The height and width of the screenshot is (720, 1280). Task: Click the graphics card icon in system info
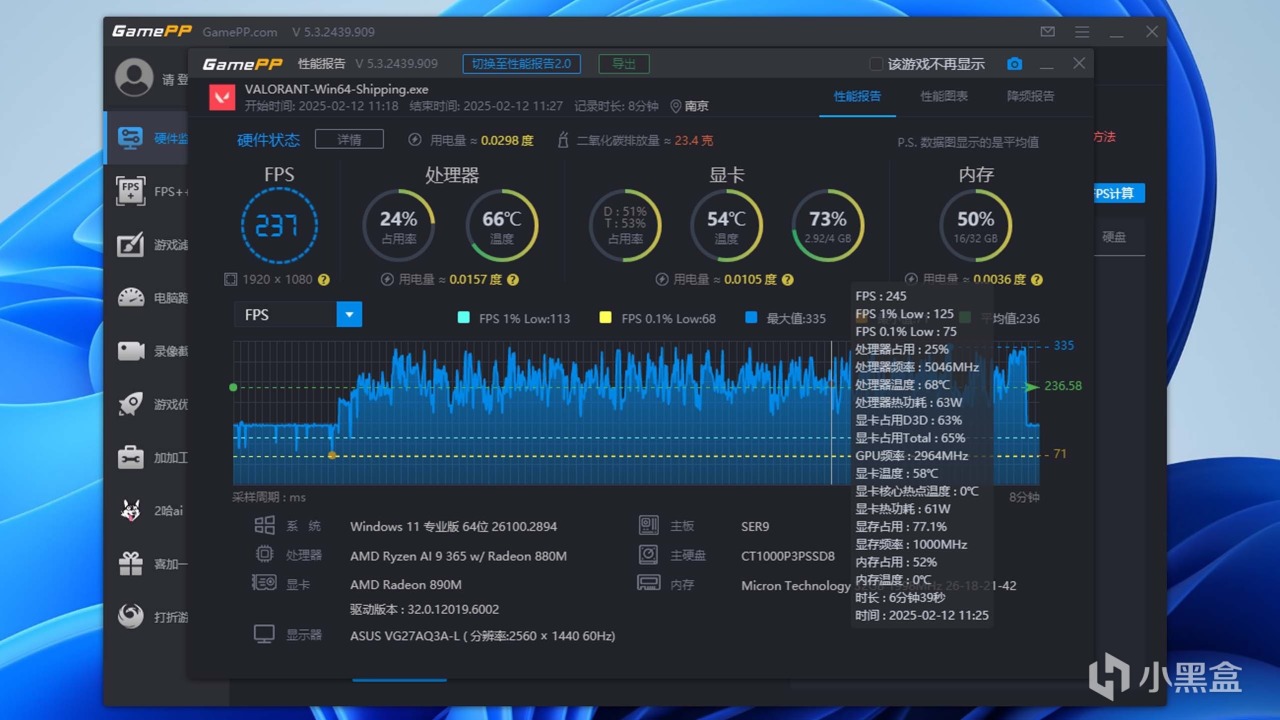pos(264,583)
